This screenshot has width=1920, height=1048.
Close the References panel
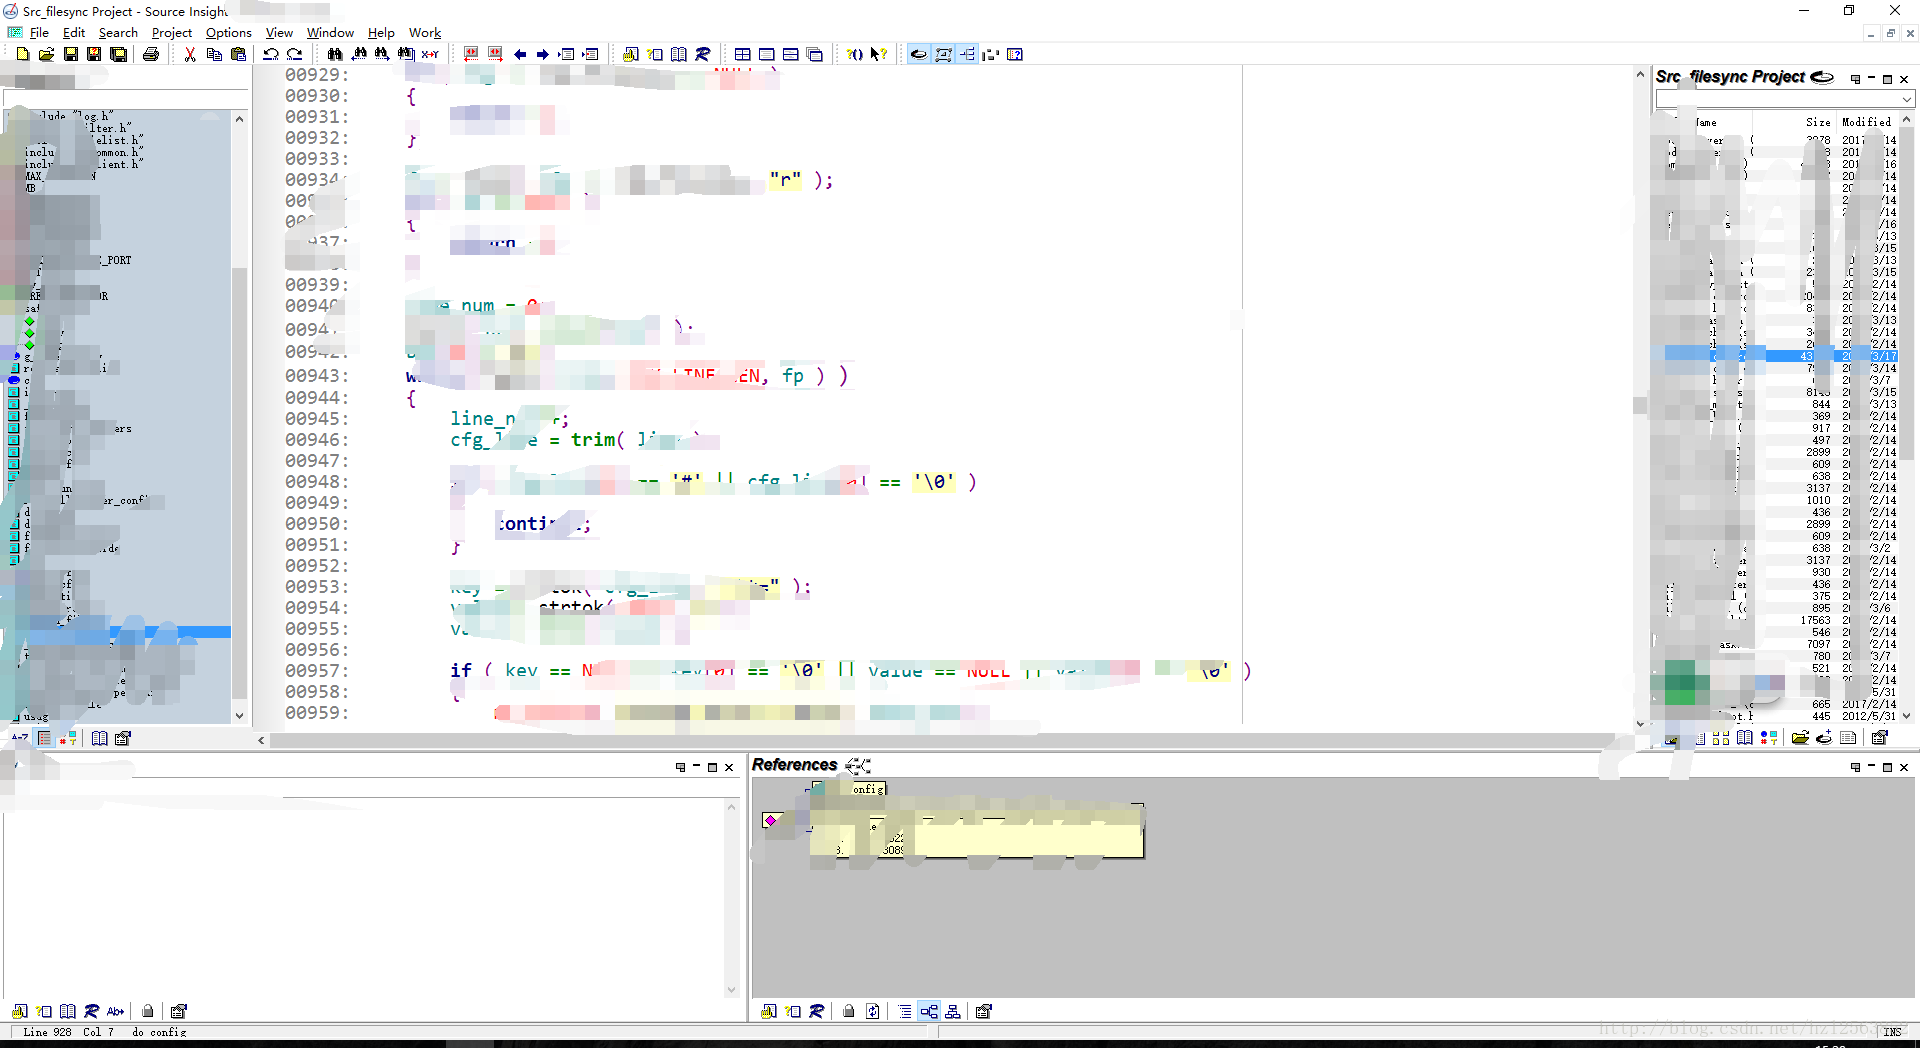pyautogui.click(x=1904, y=767)
